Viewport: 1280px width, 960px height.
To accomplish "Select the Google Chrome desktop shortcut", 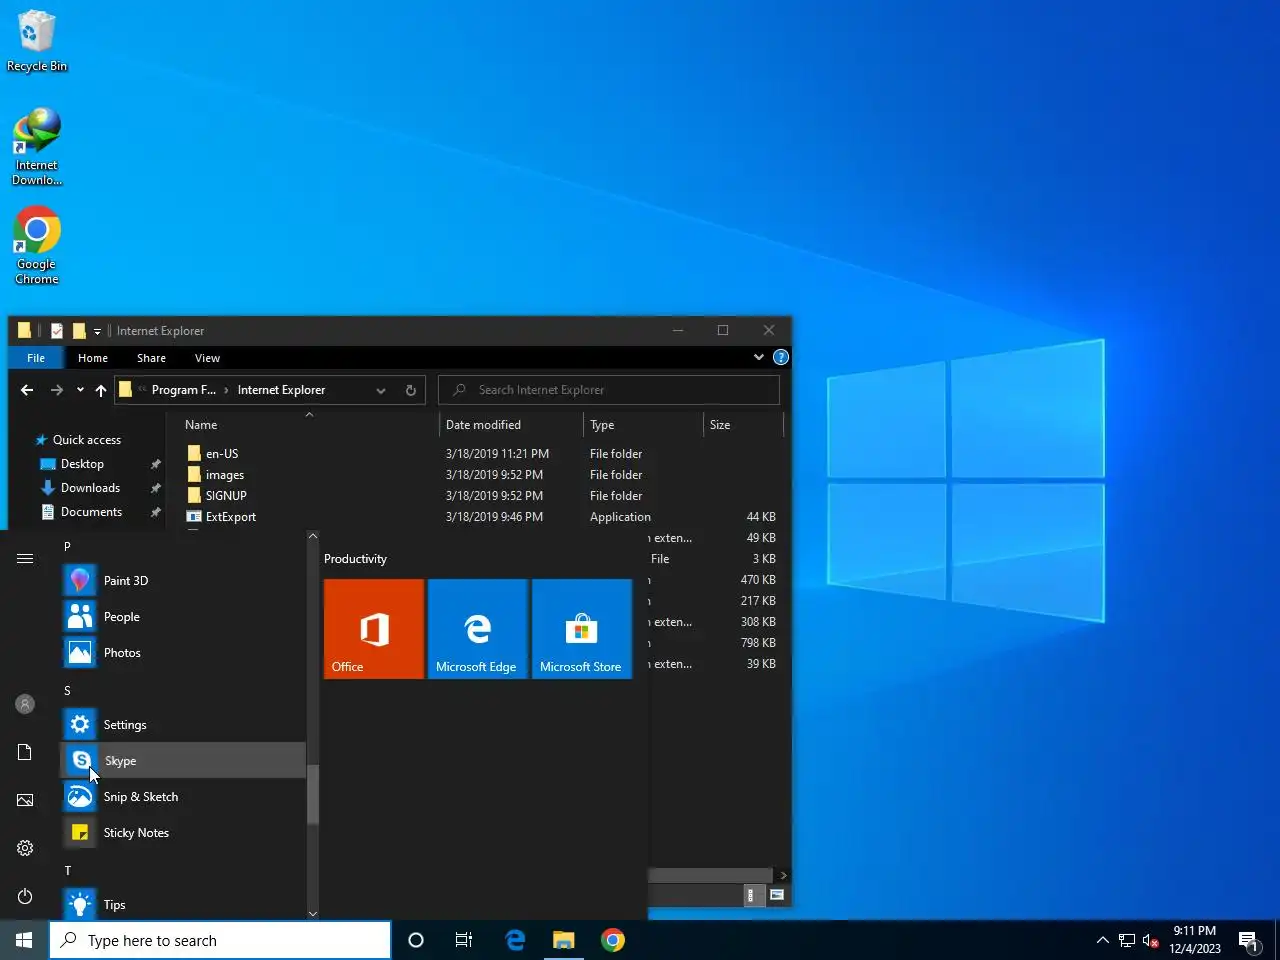I will [x=37, y=246].
